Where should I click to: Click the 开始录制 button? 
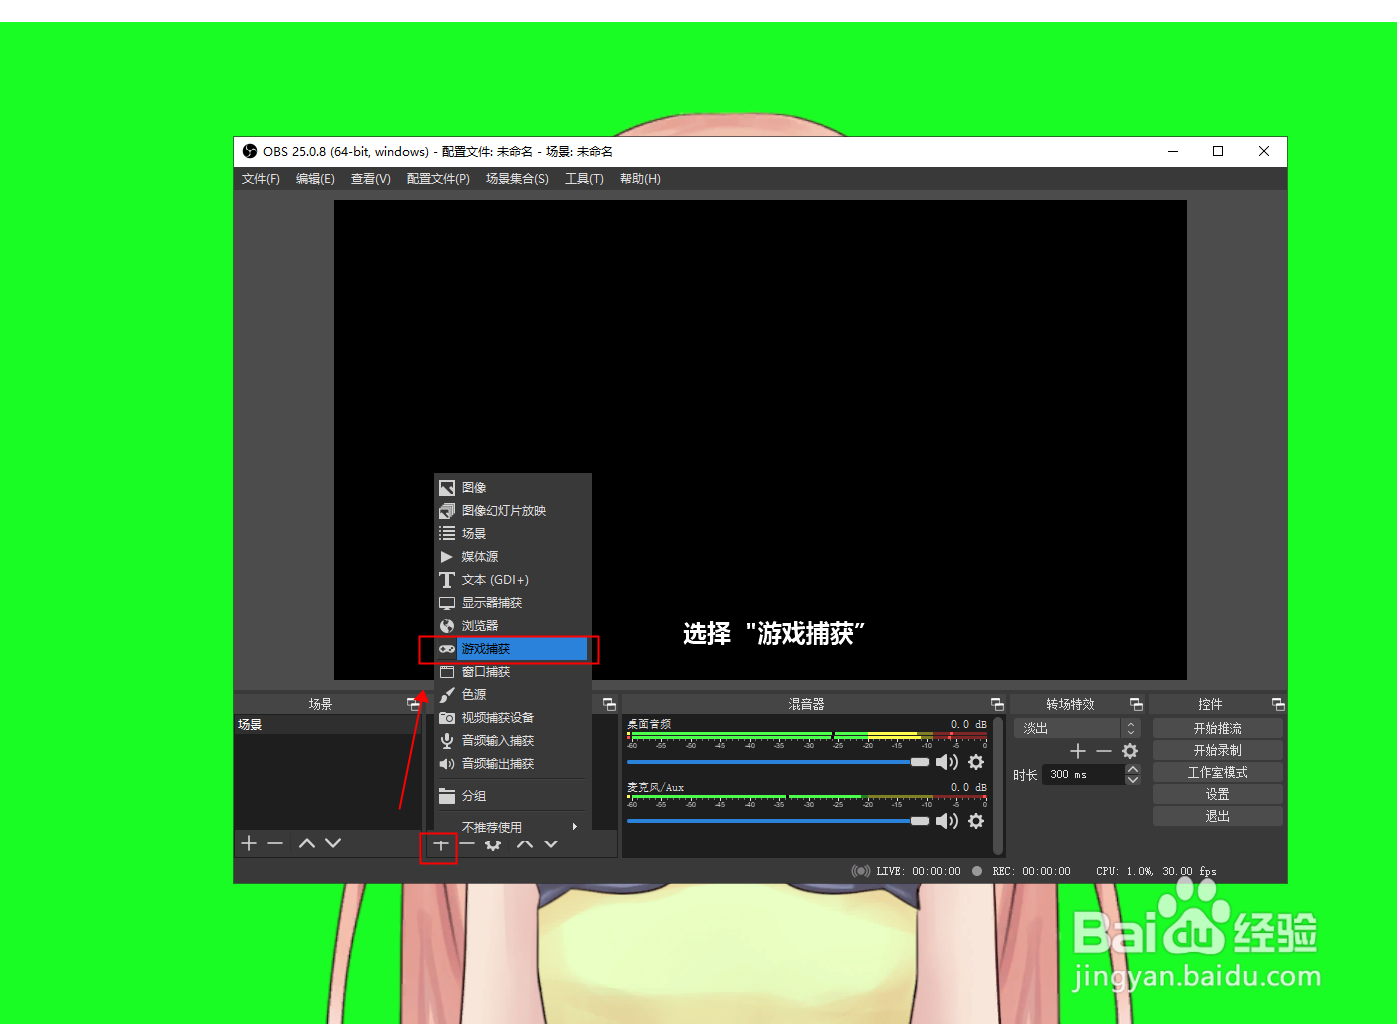[x=1217, y=751]
